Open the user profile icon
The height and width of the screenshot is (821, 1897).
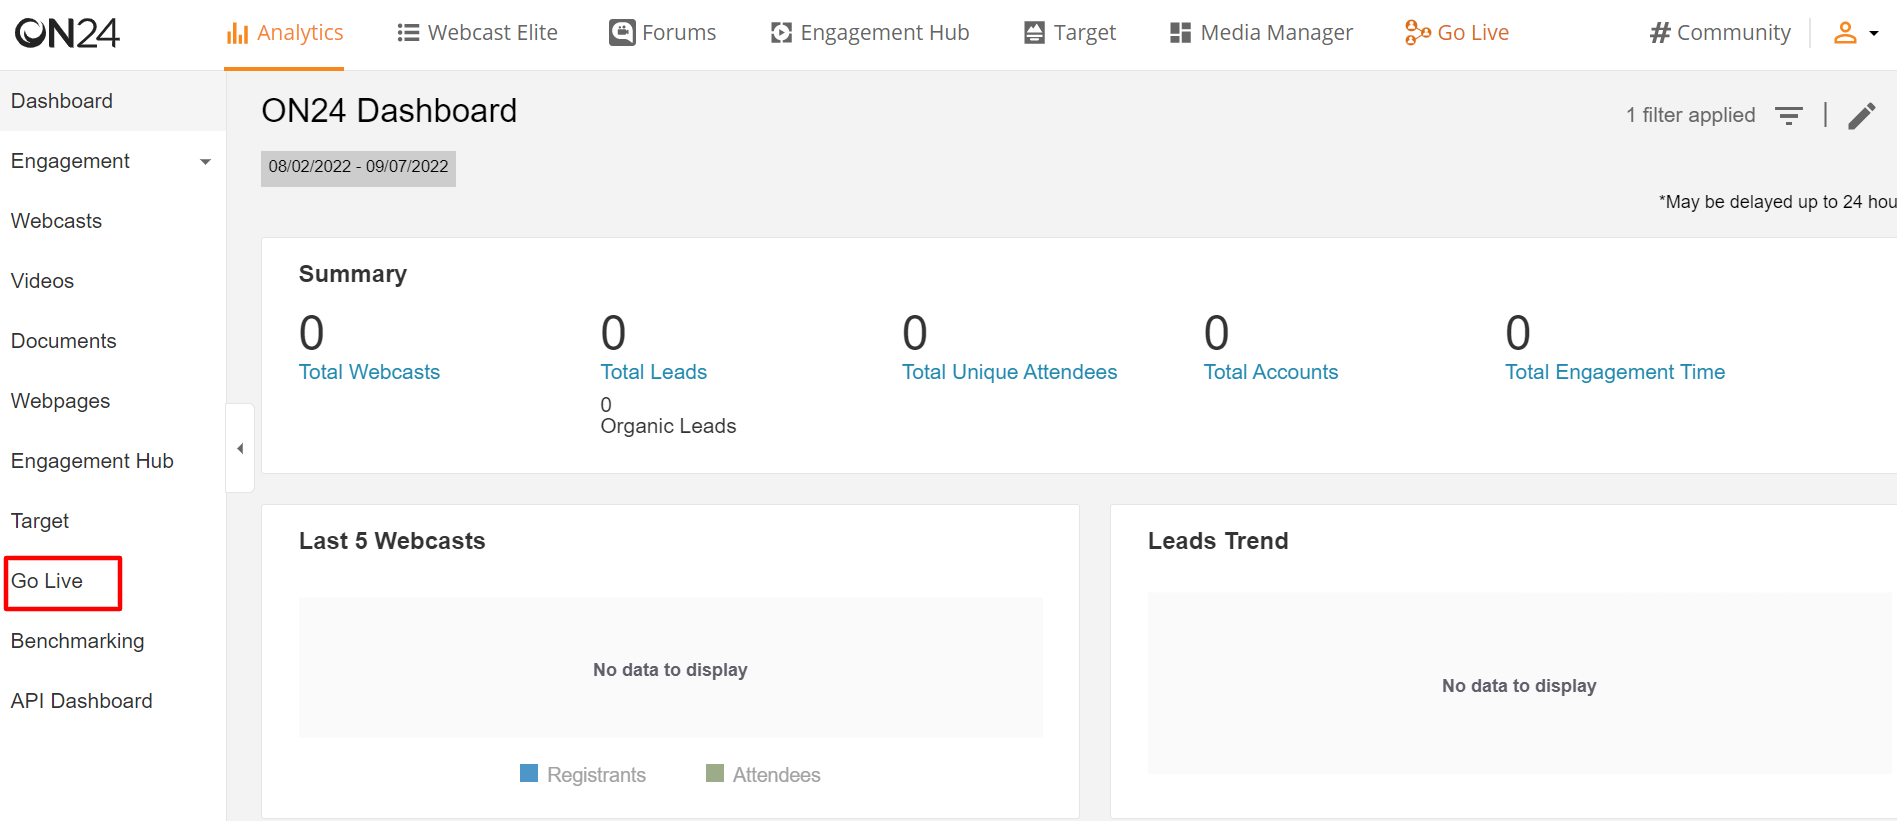click(1845, 33)
